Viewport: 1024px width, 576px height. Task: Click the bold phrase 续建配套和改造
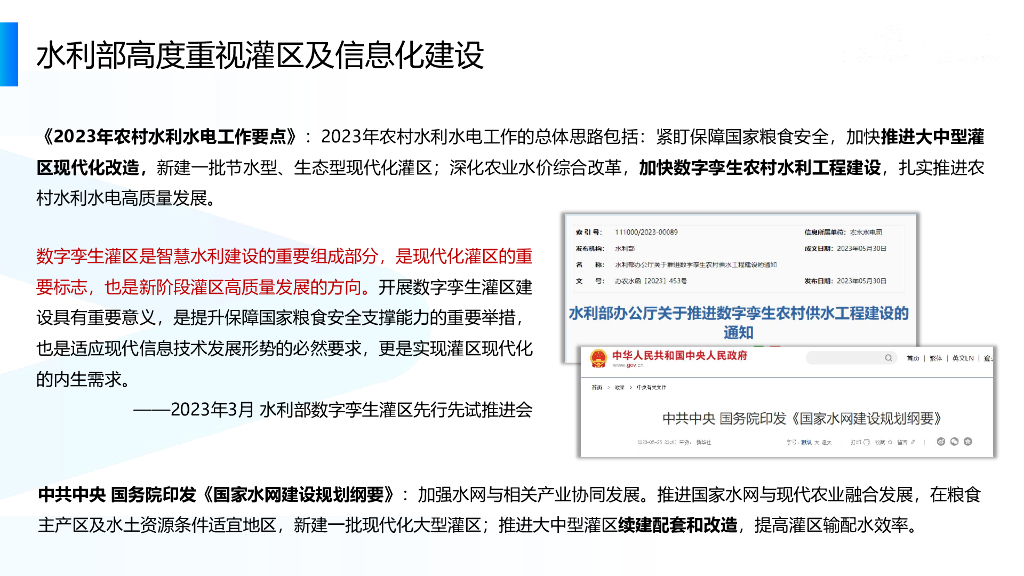(677, 524)
